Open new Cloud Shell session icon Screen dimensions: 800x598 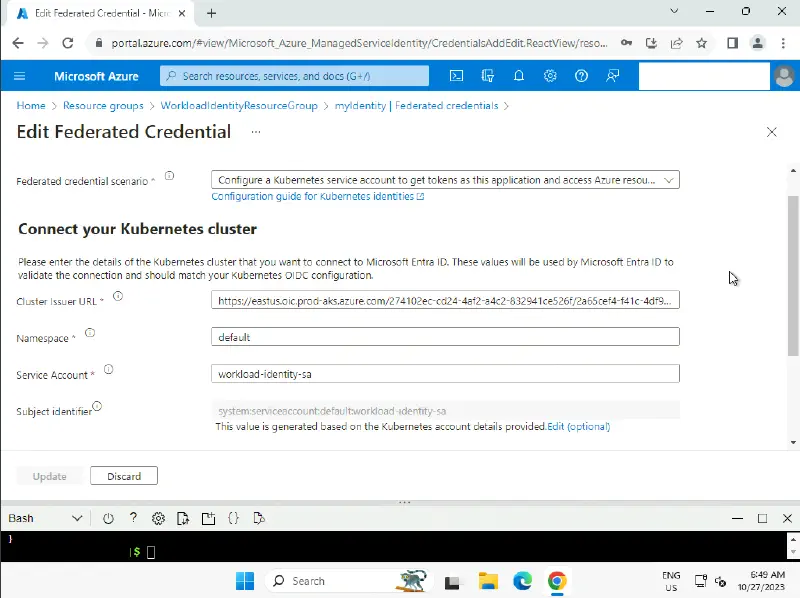coord(208,518)
